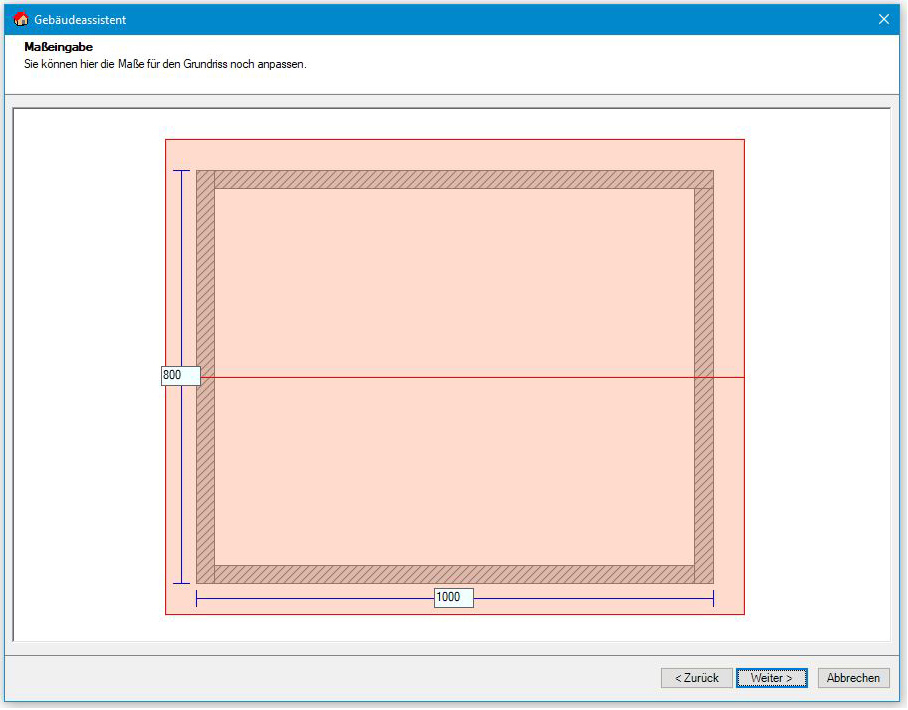The height and width of the screenshot is (710, 908).
Task: Click the Maßeingabe heading text
Action: (x=58, y=47)
